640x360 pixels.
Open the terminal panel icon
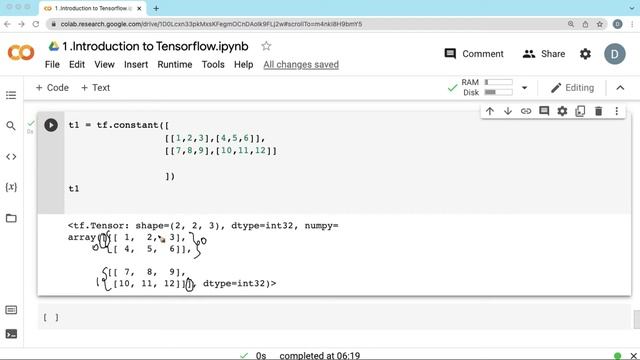[x=11, y=334]
